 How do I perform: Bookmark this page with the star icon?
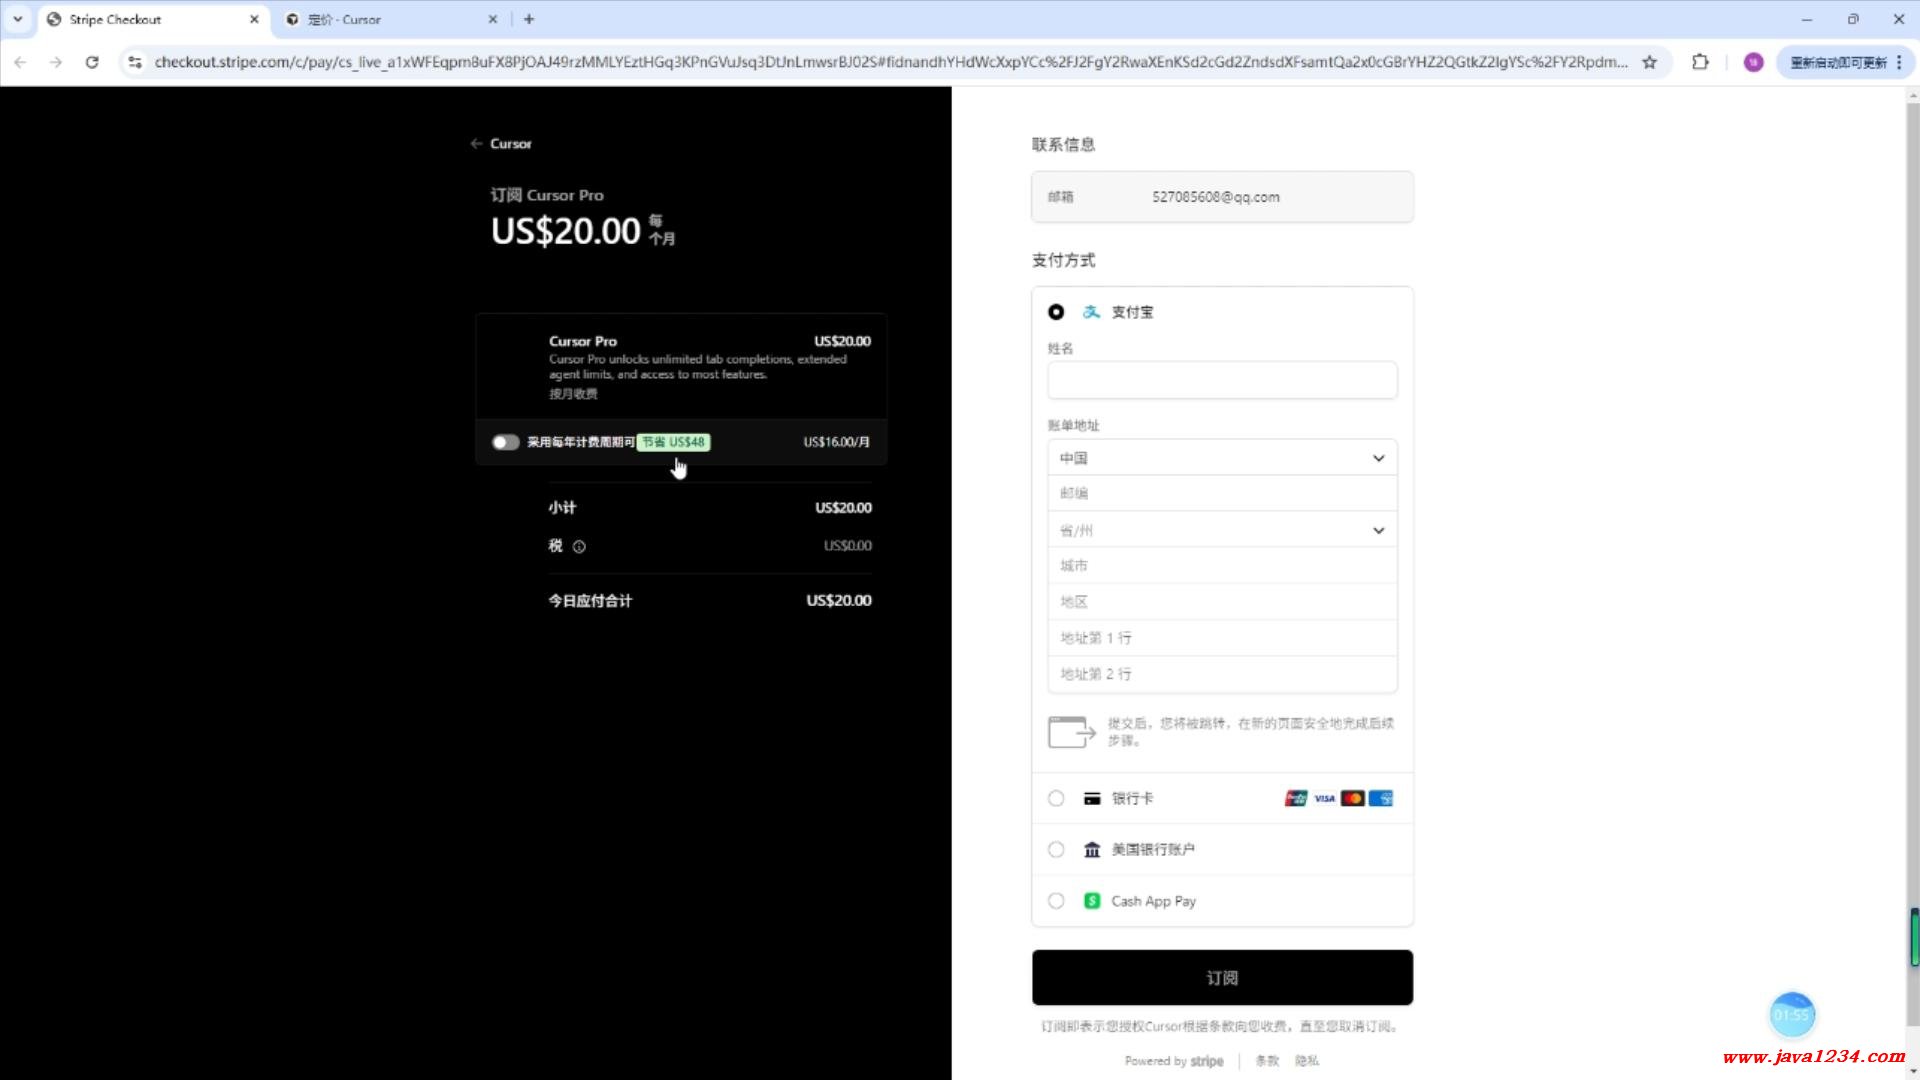(1650, 62)
